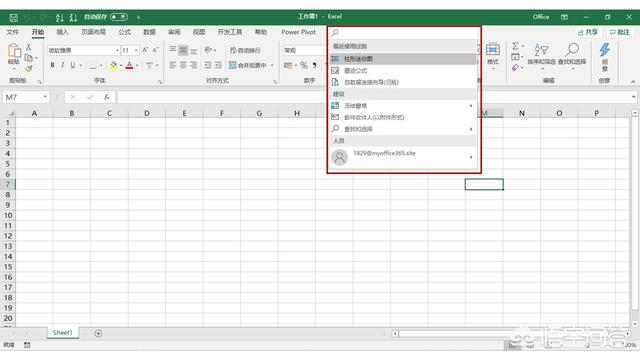
Task: Toggle Bold formatting
Action: point(52,65)
